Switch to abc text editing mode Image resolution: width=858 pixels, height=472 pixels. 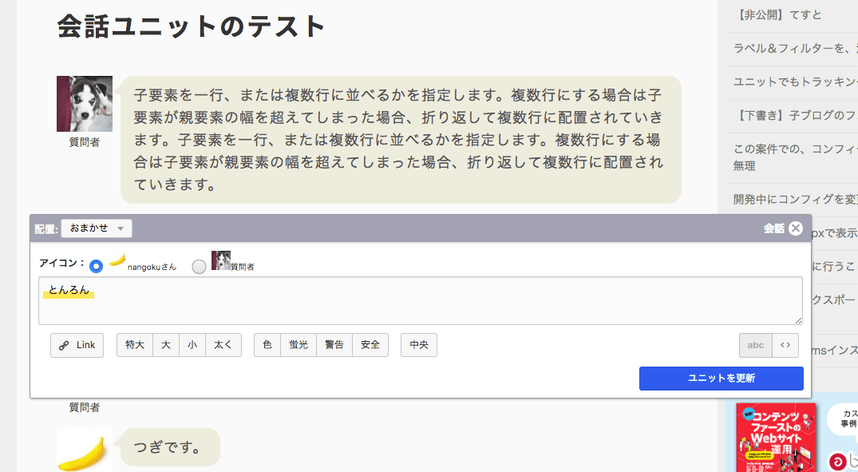[x=755, y=345]
